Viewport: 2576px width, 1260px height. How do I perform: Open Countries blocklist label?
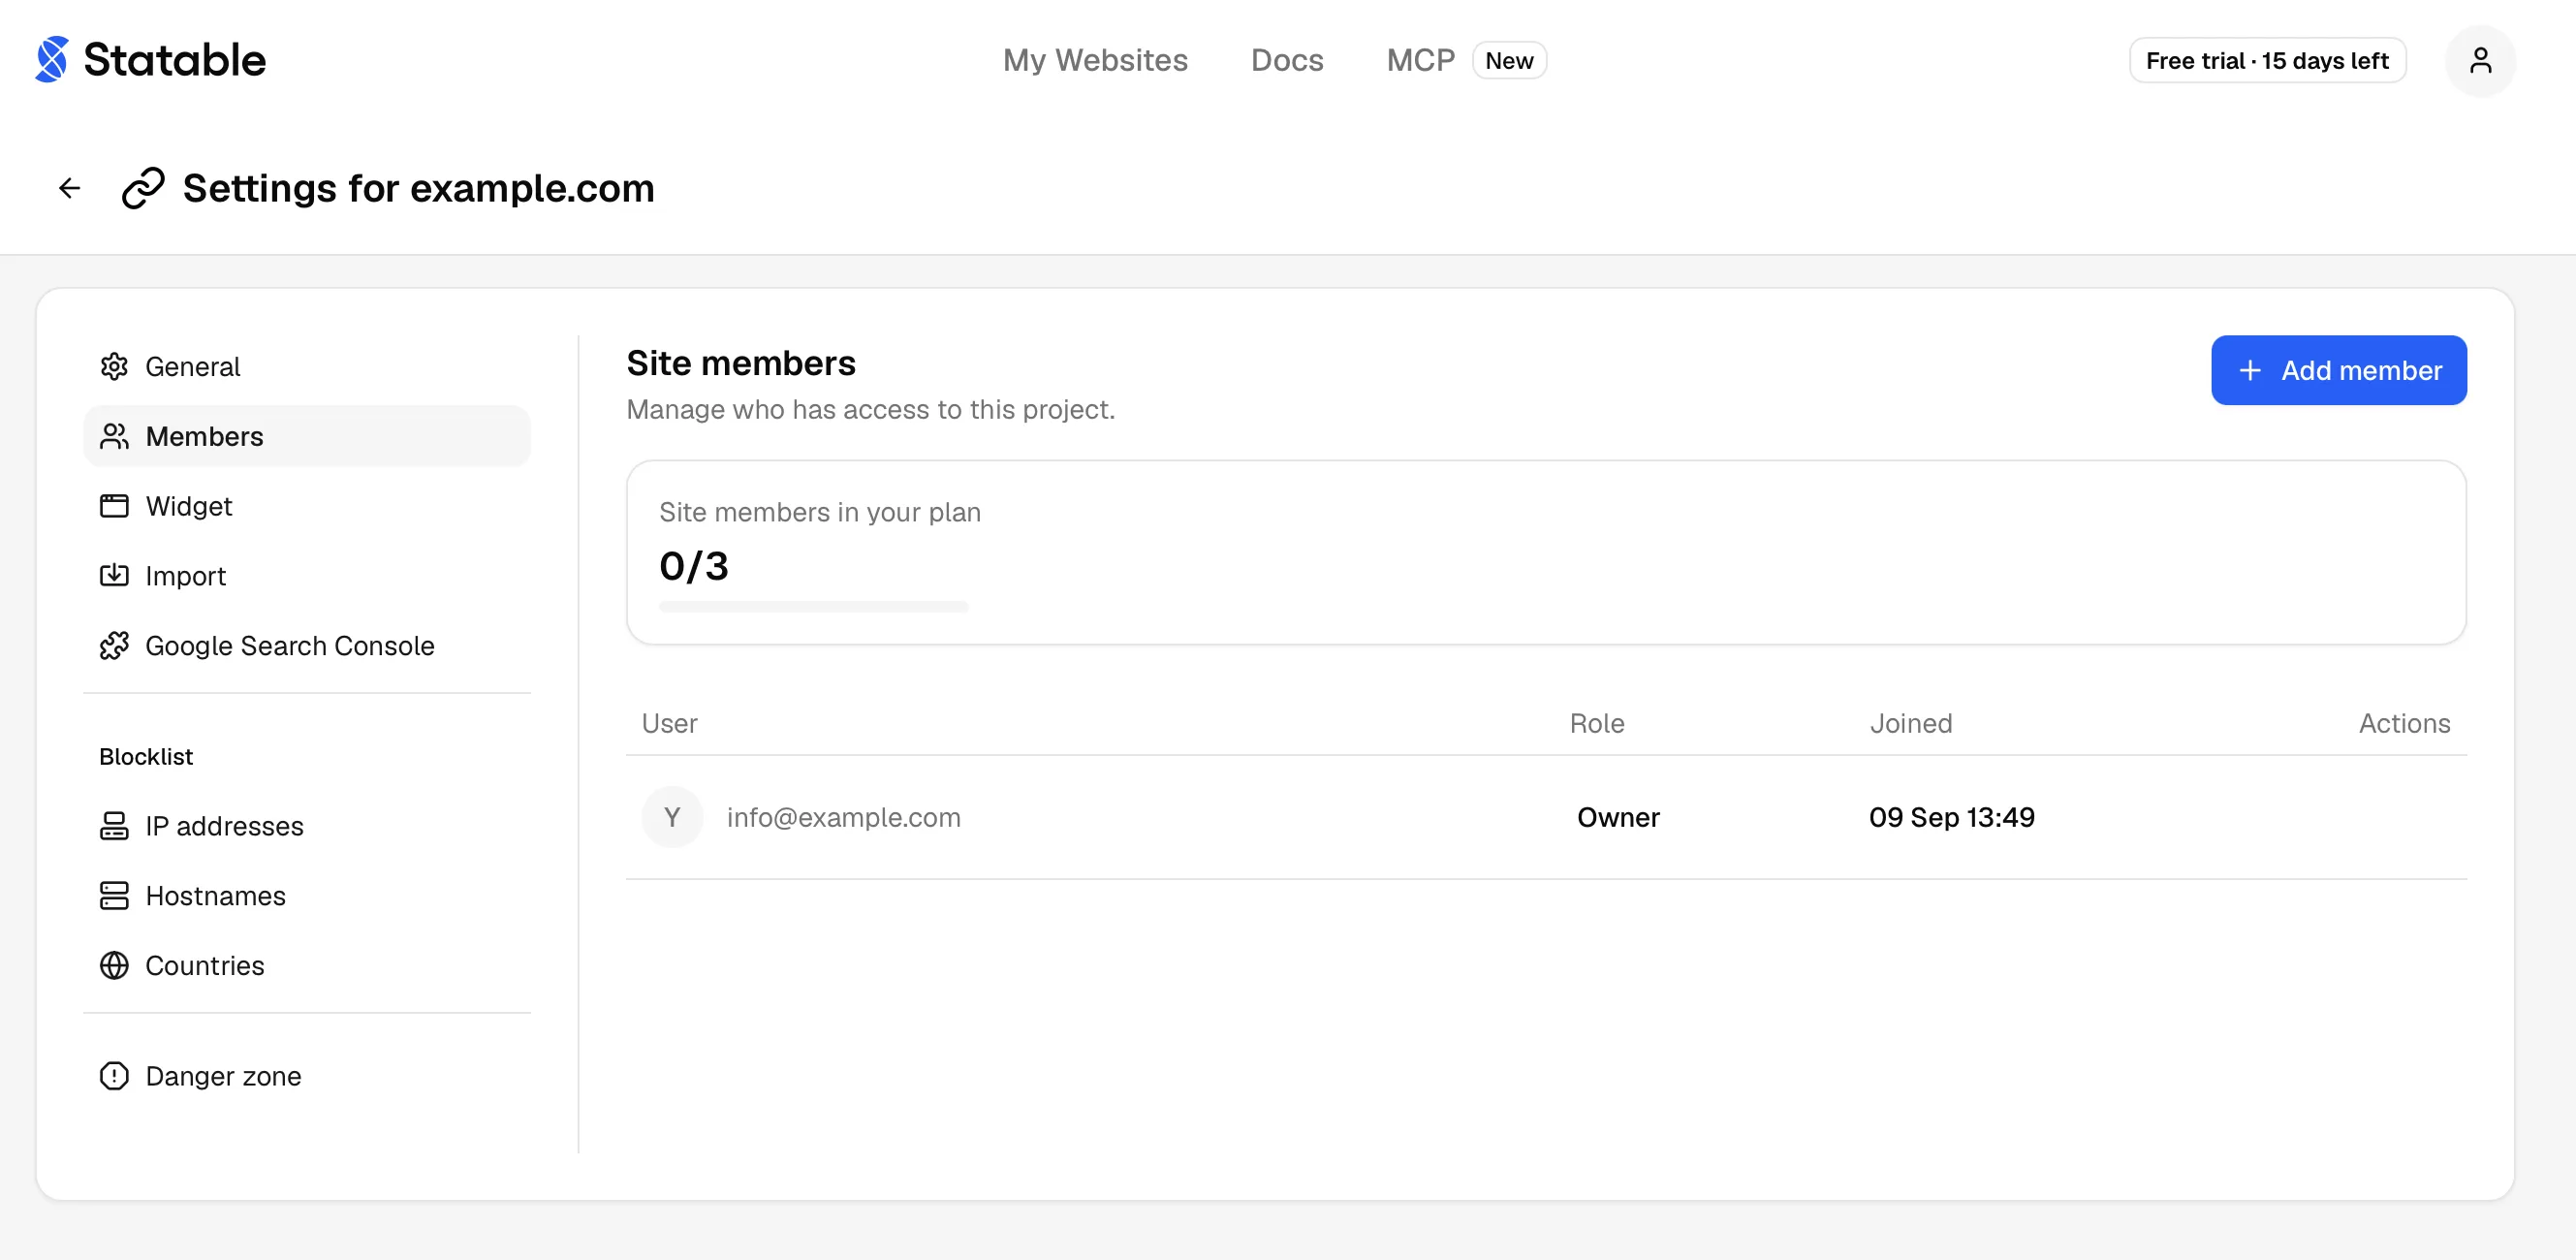(x=205, y=966)
